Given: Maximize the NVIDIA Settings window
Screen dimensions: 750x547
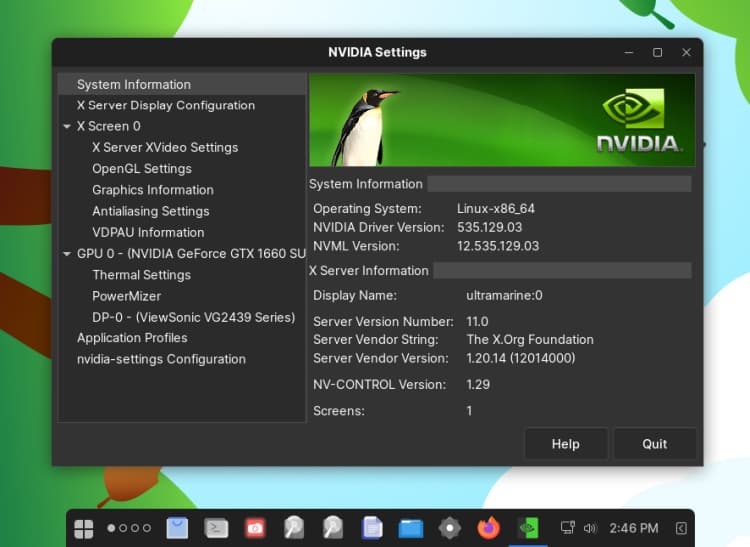Looking at the screenshot, I should [658, 52].
